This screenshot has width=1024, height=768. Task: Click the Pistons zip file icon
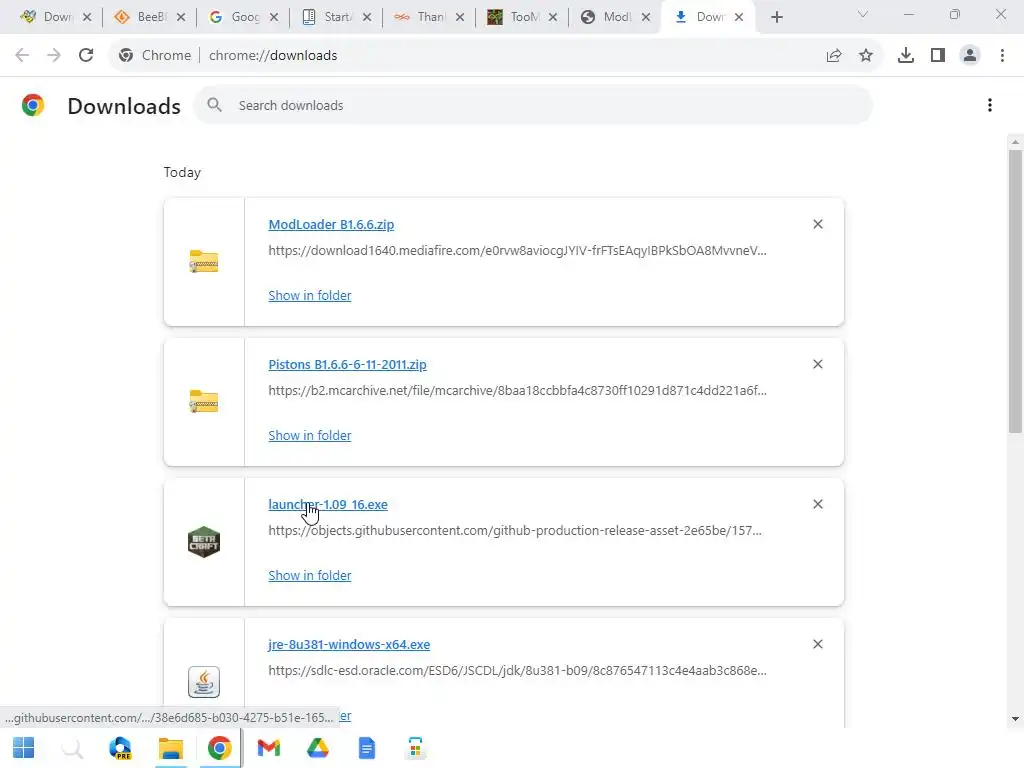[204, 401]
